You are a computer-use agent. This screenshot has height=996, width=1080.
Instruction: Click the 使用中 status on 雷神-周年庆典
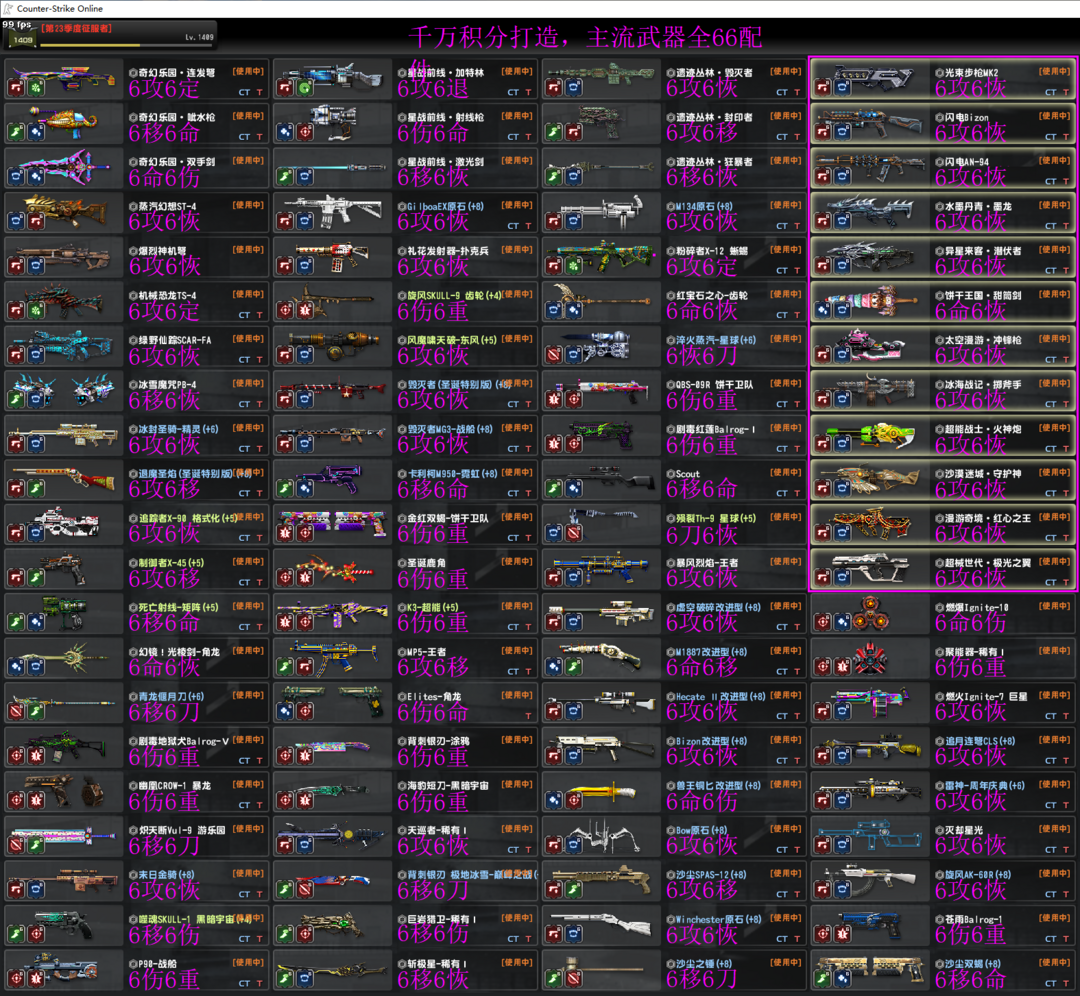1055,784
